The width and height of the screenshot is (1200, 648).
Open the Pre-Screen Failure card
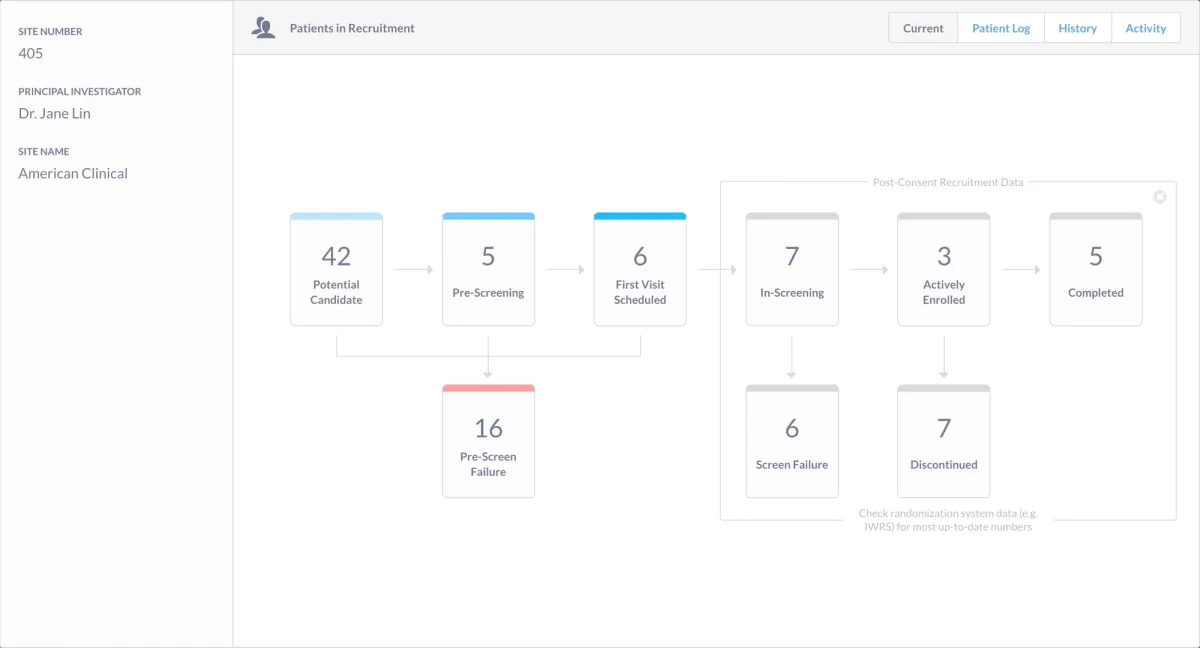(488, 442)
